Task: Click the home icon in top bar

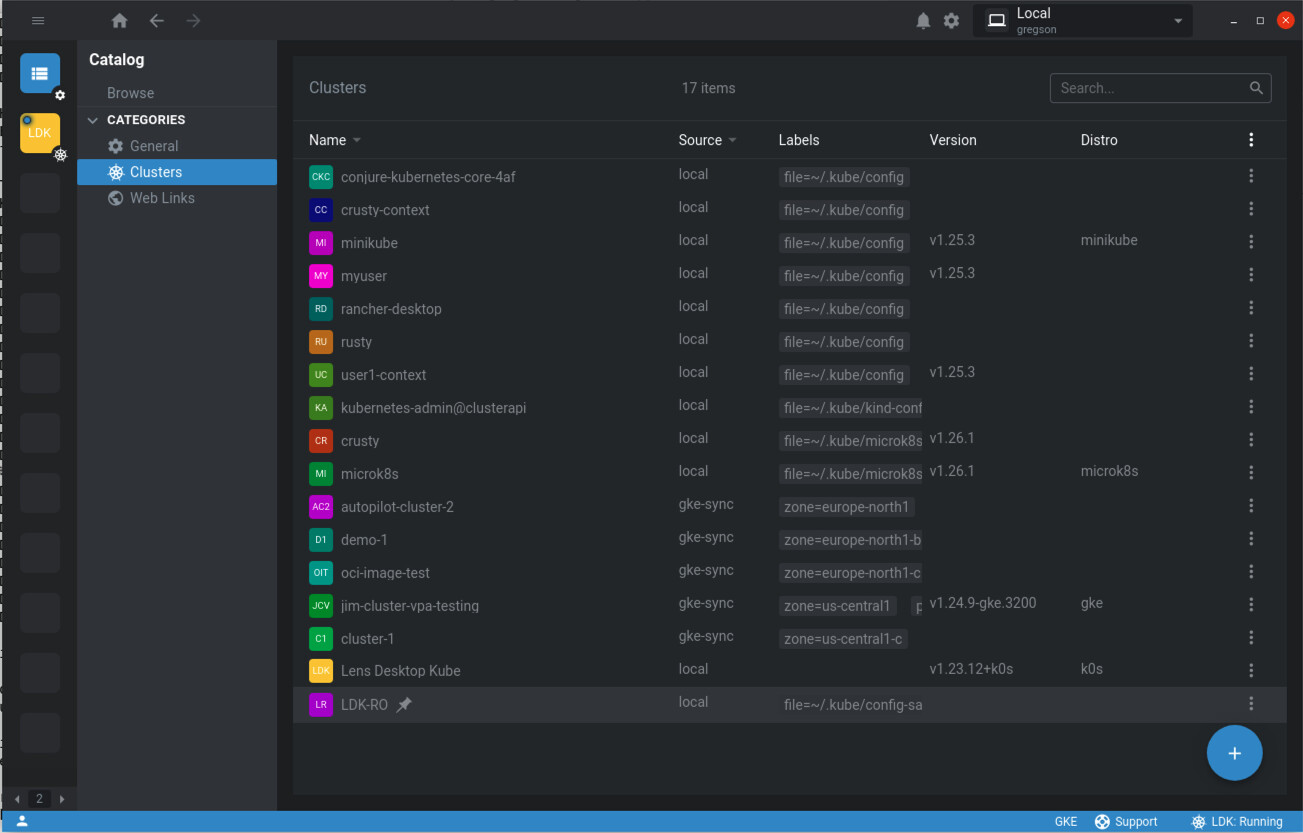Action: coord(120,21)
